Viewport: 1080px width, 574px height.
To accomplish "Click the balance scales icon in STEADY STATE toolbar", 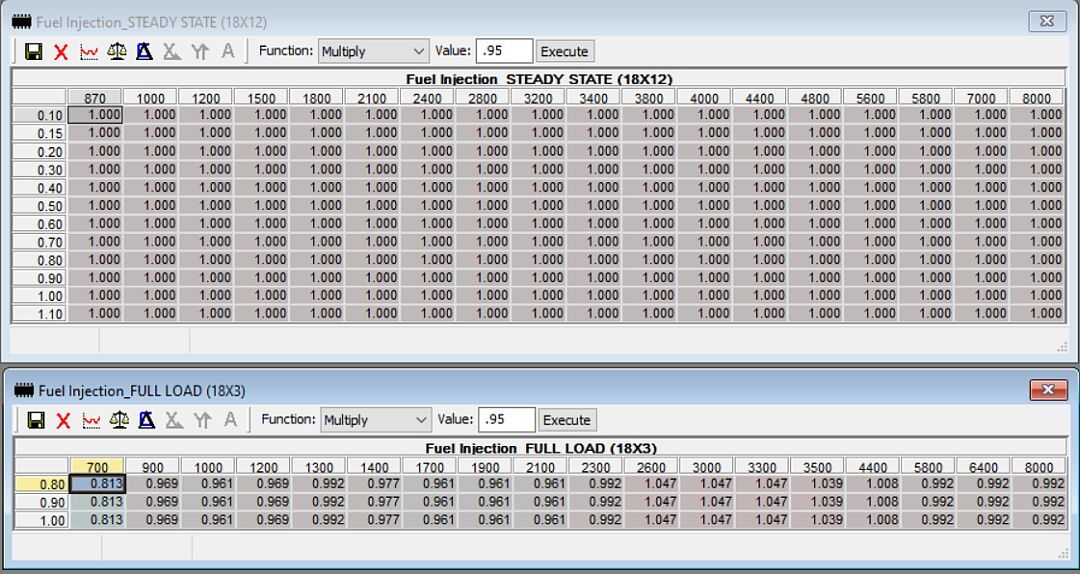I will pos(116,52).
